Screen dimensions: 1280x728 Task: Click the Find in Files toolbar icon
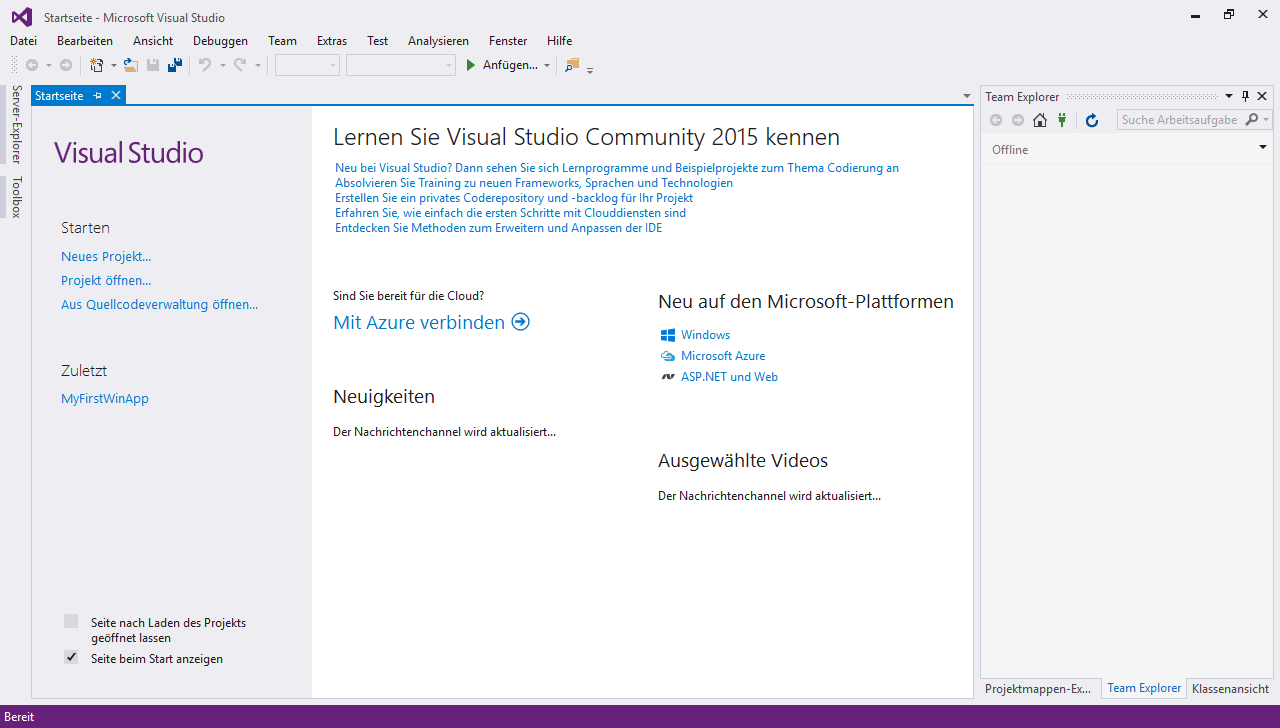click(572, 65)
